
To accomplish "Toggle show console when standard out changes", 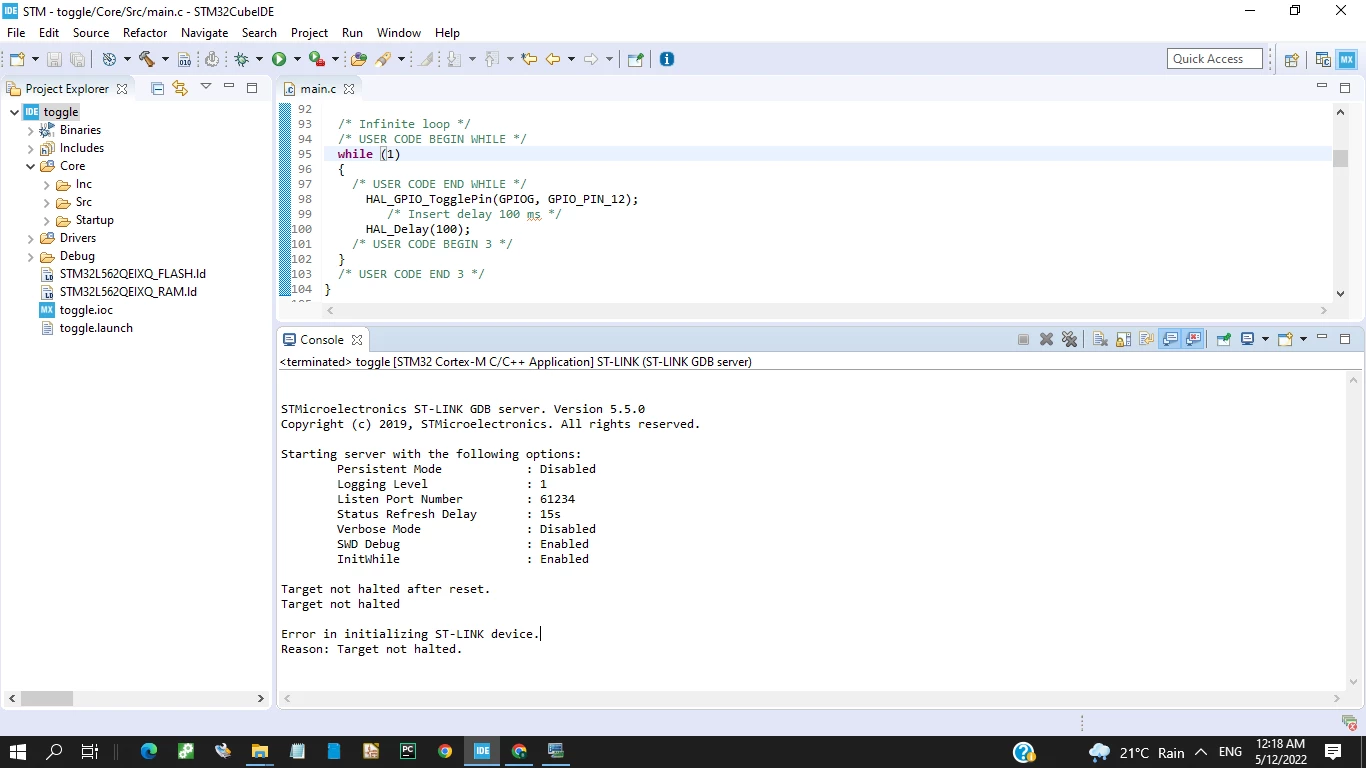I will click(1169, 339).
